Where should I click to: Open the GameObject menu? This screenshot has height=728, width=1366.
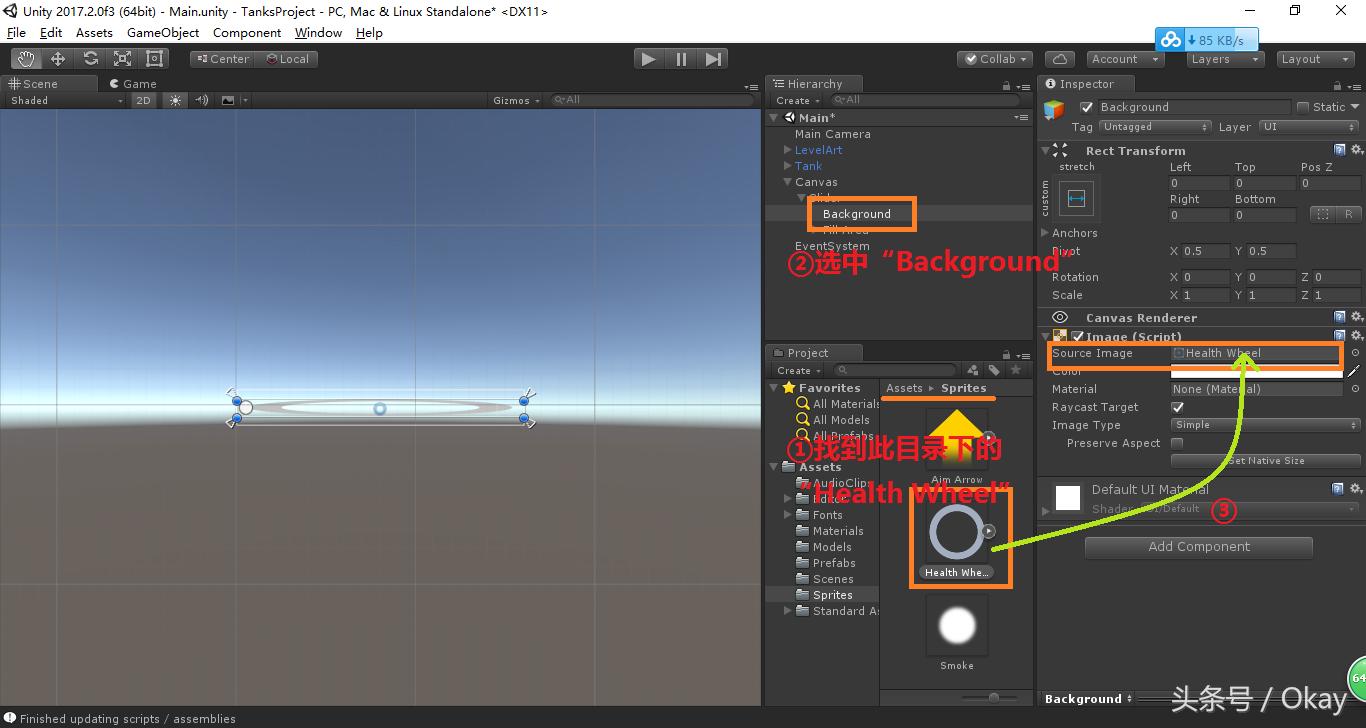[x=163, y=32]
